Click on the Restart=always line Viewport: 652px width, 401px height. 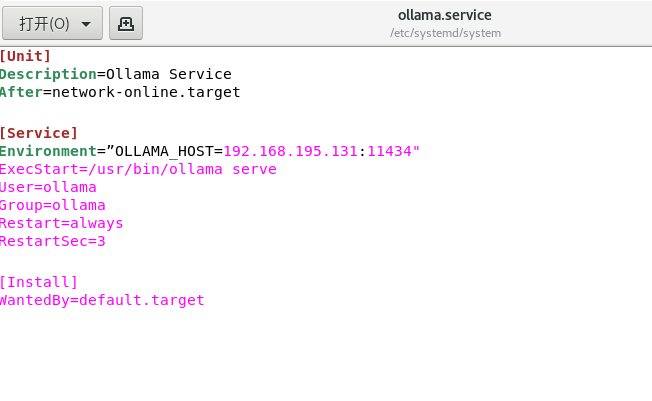[x=62, y=223]
